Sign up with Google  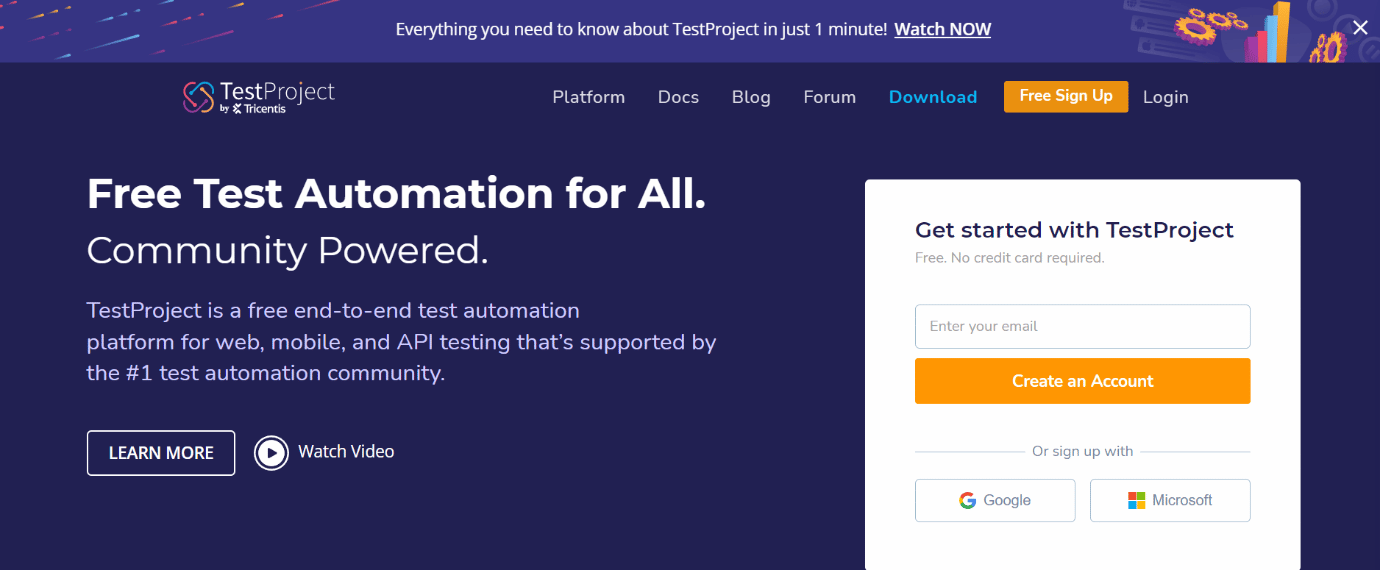(995, 500)
